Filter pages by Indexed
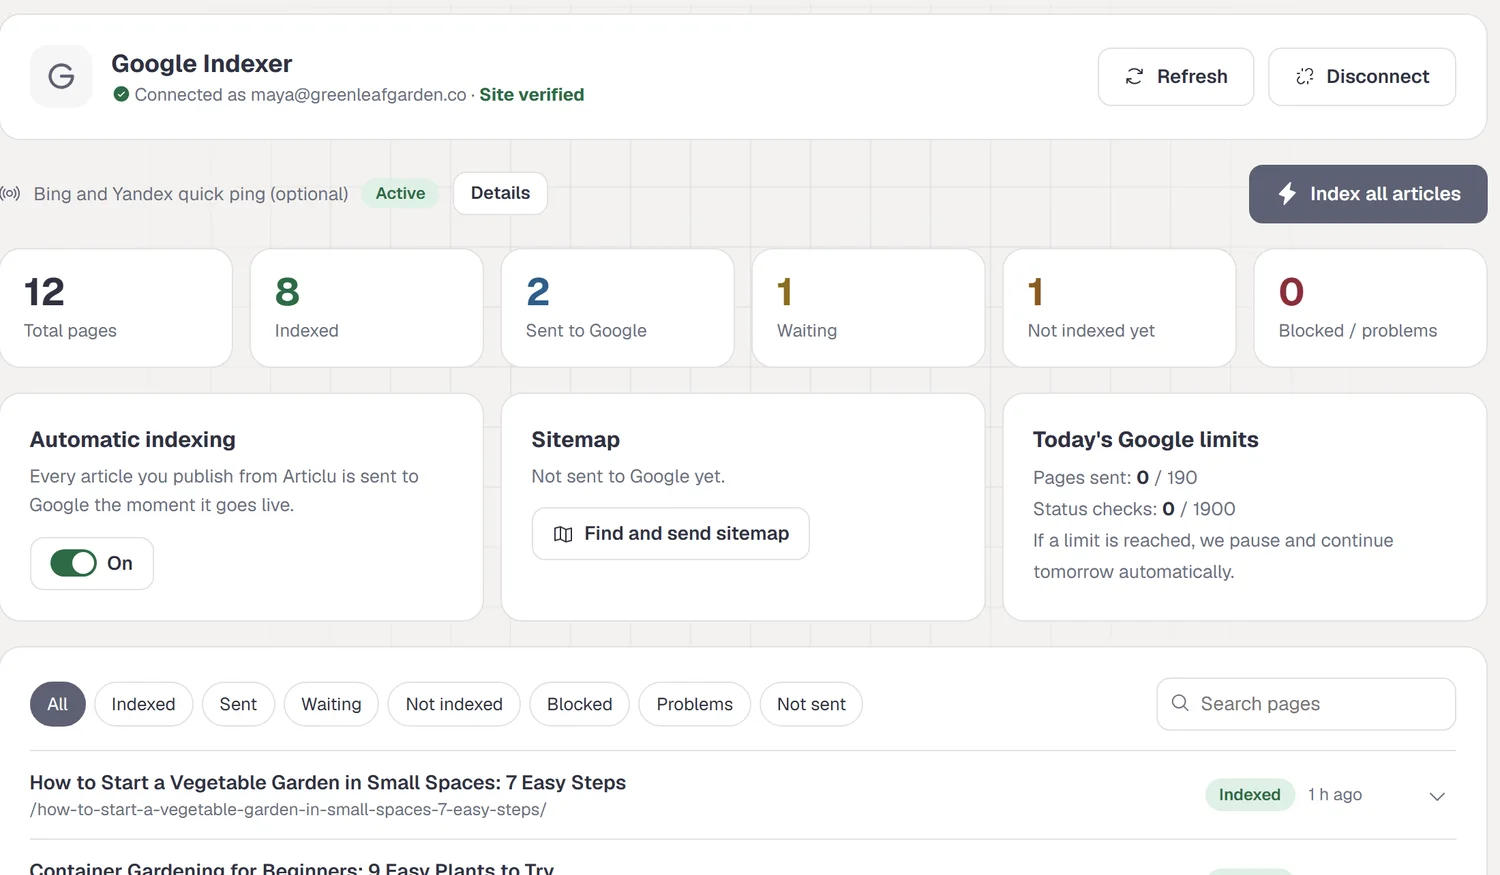The image size is (1500, 875). coord(143,704)
